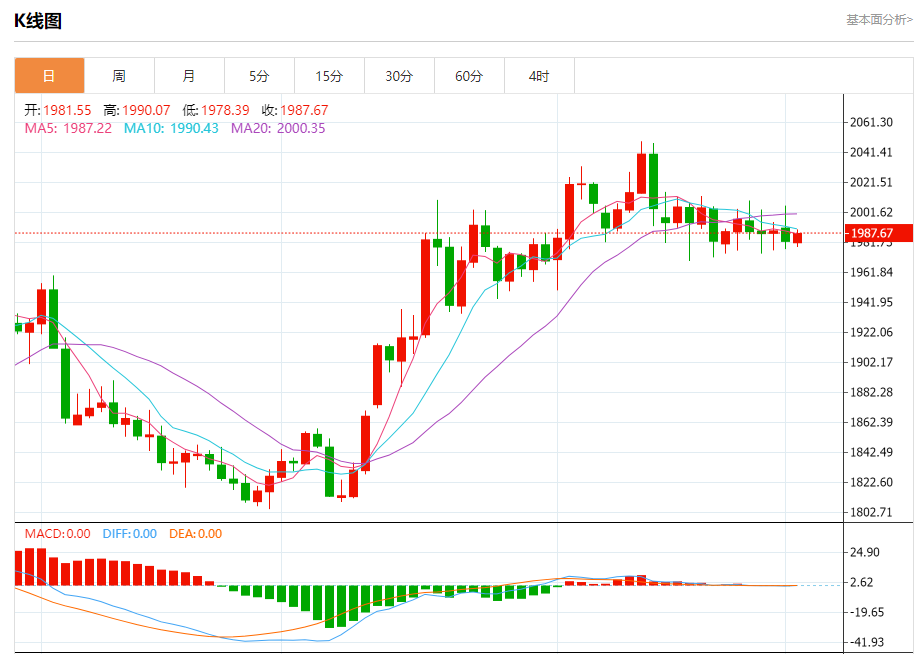Open the 30分 interval tab
This screenshot has height=654, width=923.
[399, 76]
